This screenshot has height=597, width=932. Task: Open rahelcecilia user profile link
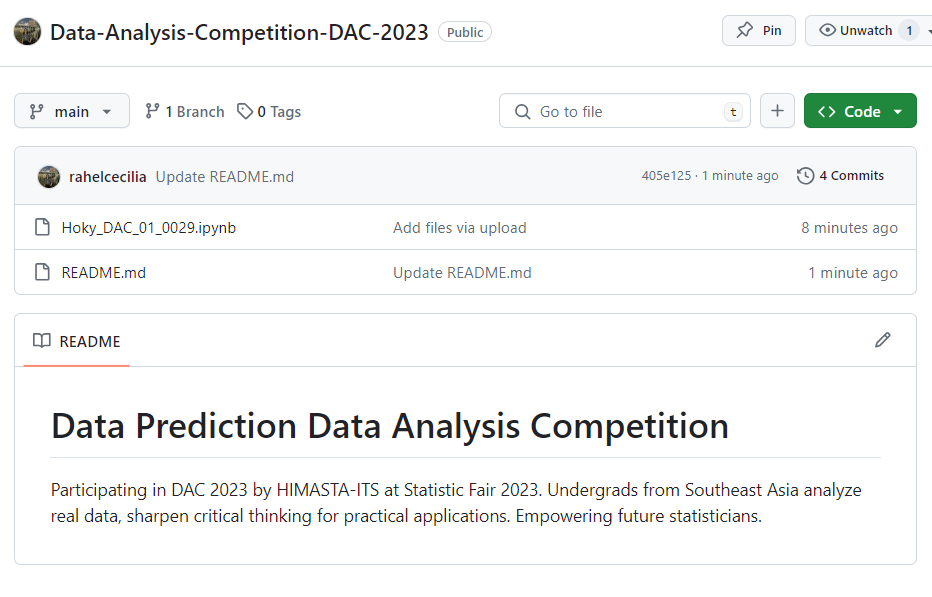point(108,177)
